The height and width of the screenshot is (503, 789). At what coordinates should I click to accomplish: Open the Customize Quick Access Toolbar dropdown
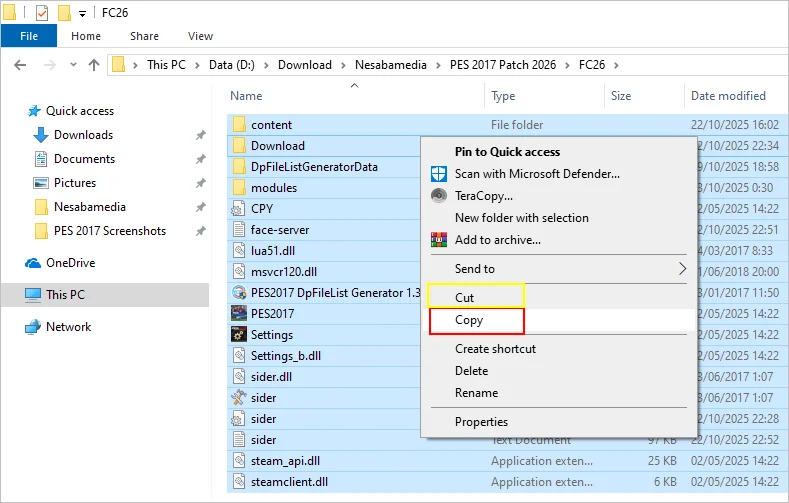coord(82,14)
